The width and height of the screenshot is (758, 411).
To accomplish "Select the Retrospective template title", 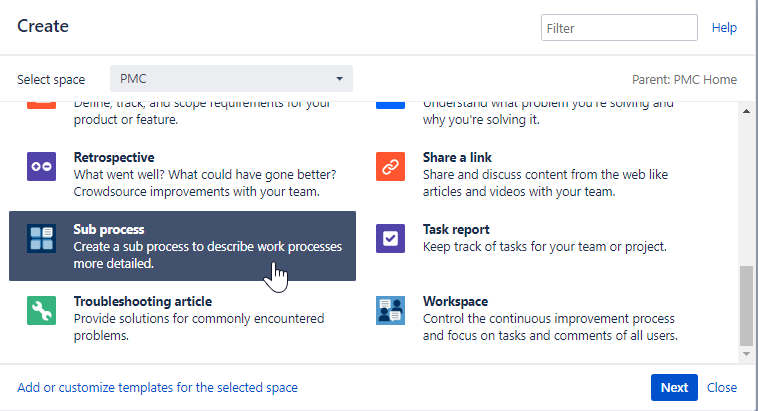I will 114,158.
